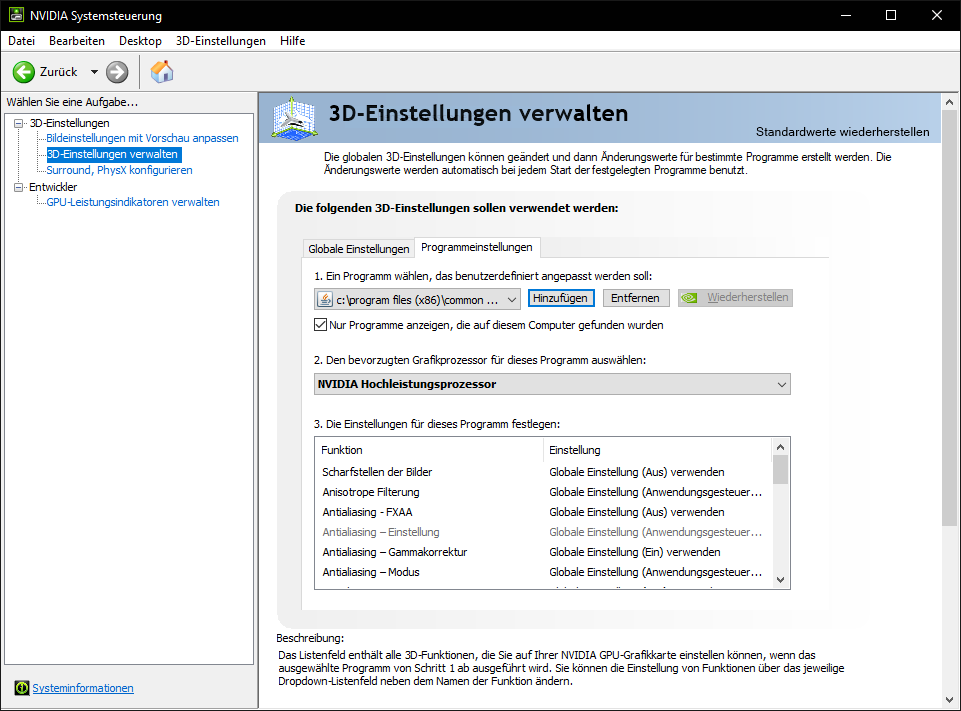This screenshot has height=711, width=961.
Task: Click the green Zurück back arrow icon
Action: coord(22,72)
